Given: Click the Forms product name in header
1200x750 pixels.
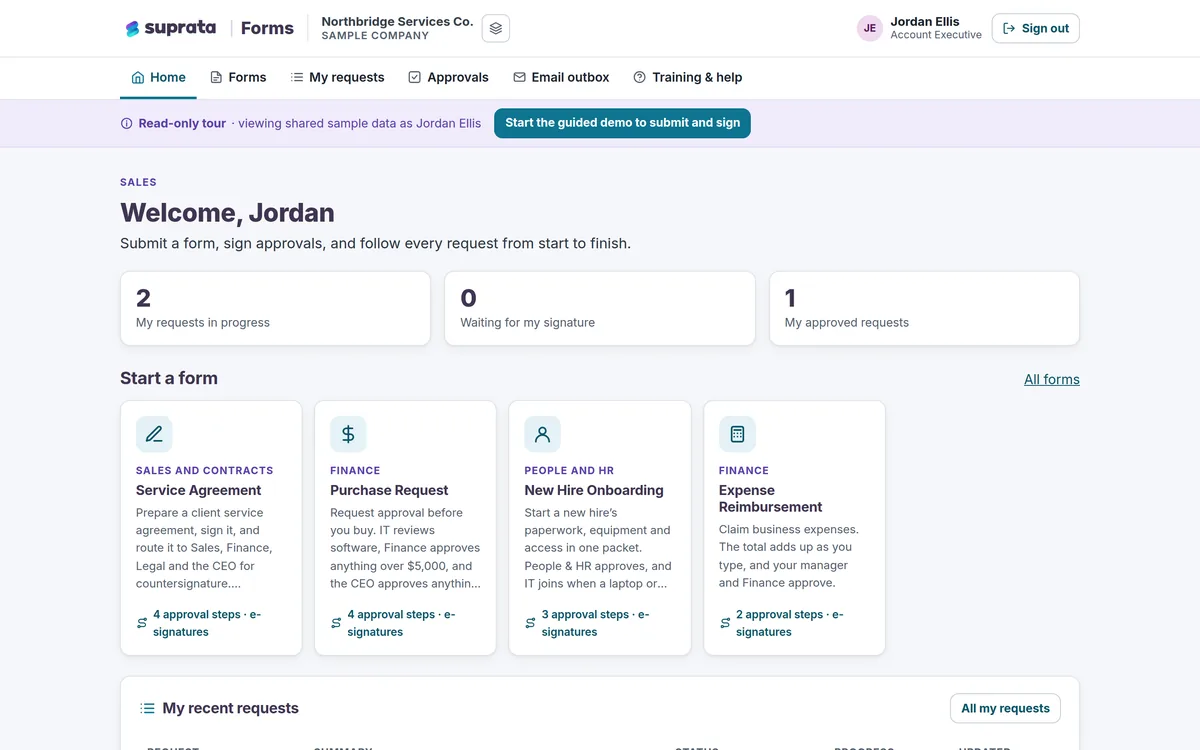Looking at the screenshot, I should (x=267, y=28).
